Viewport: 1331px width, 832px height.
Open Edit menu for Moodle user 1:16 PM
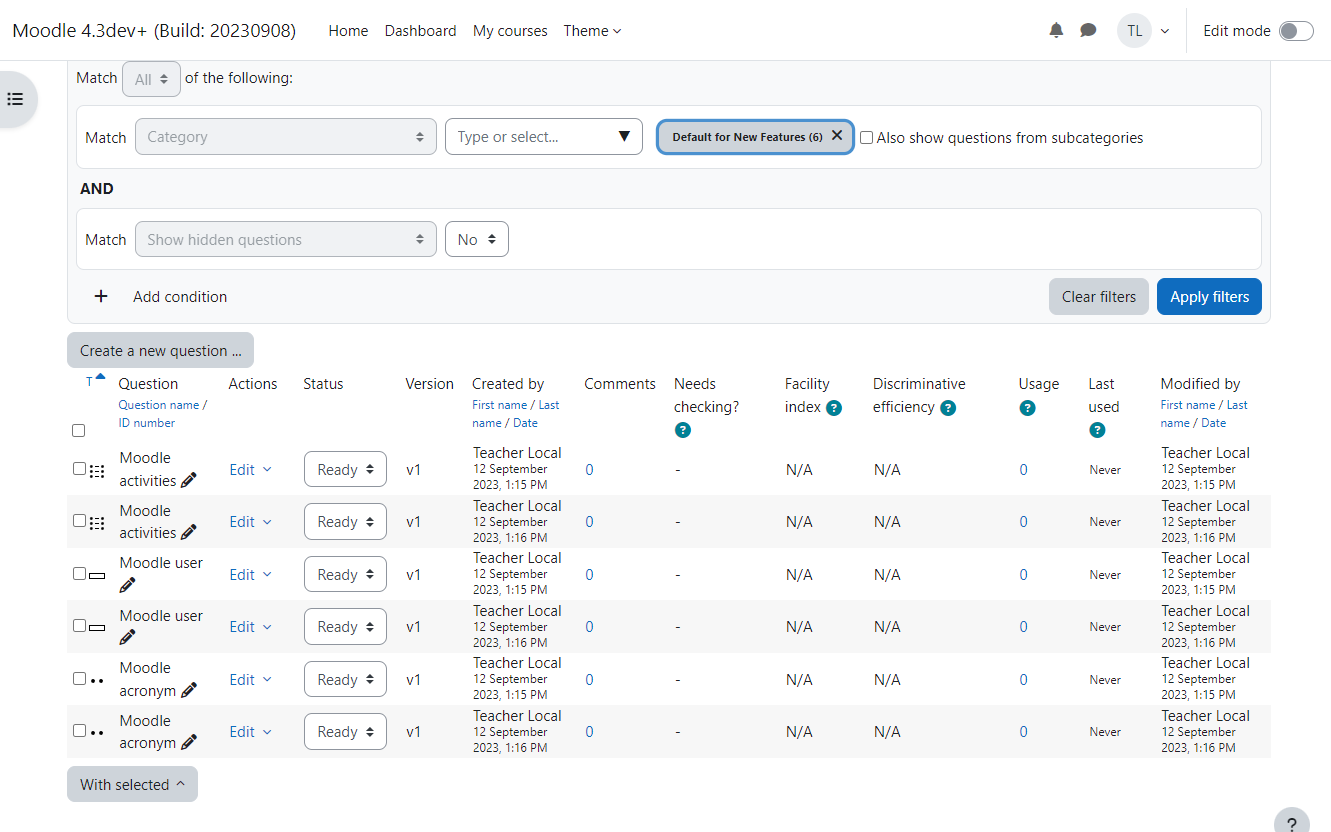point(250,627)
